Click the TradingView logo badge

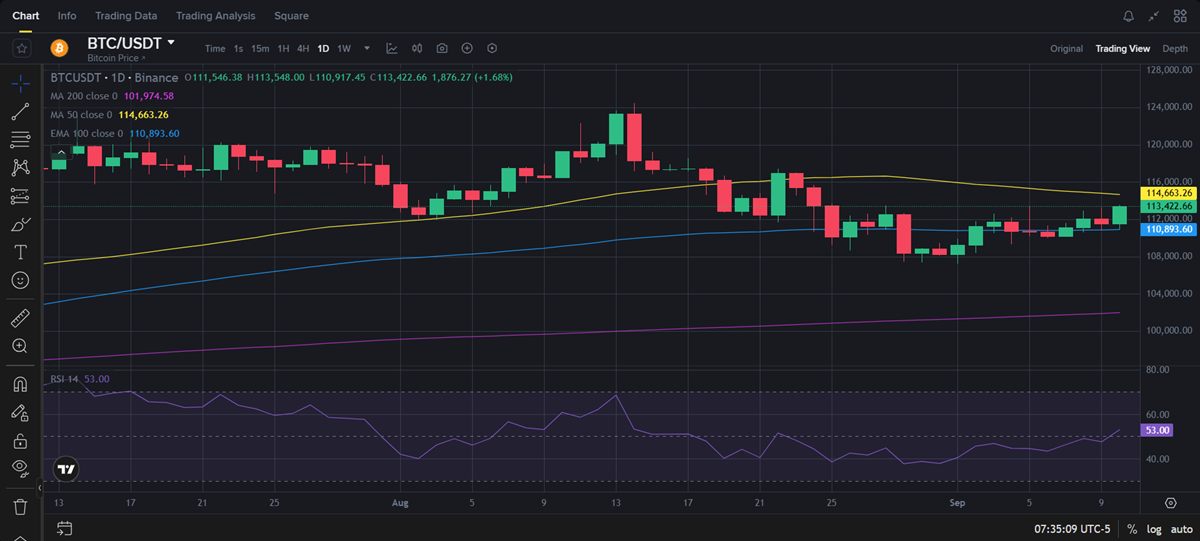tap(66, 469)
